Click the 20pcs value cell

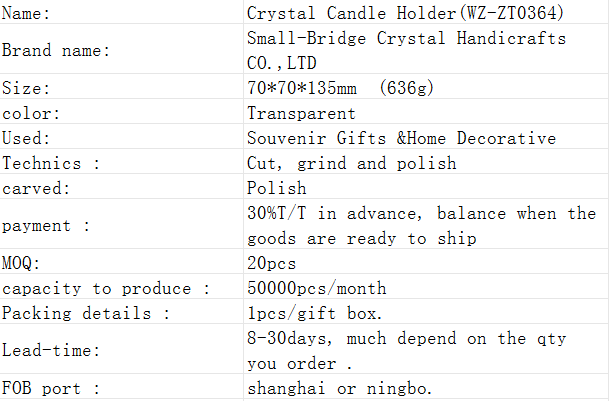[426, 262]
